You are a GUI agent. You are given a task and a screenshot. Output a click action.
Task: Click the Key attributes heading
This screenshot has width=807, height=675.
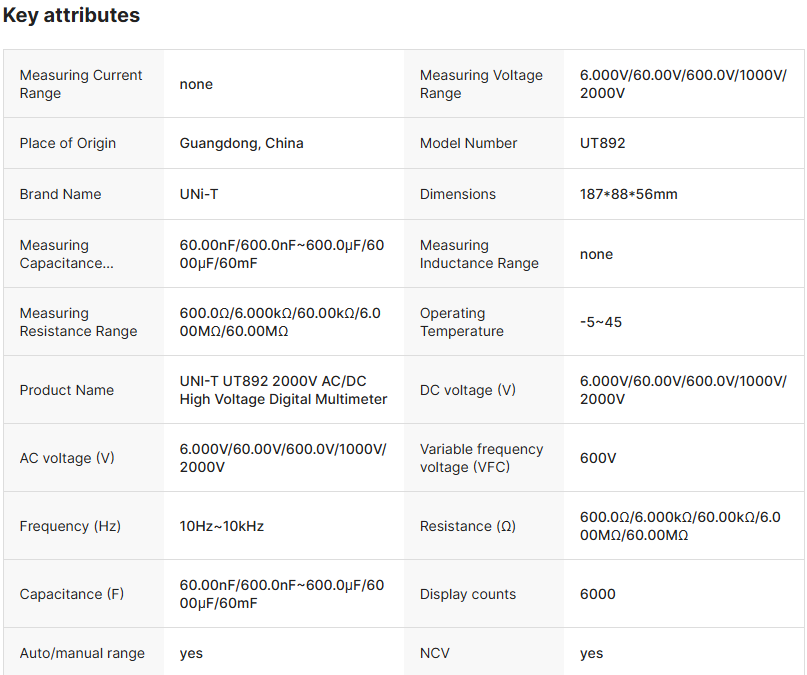(x=71, y=16)
